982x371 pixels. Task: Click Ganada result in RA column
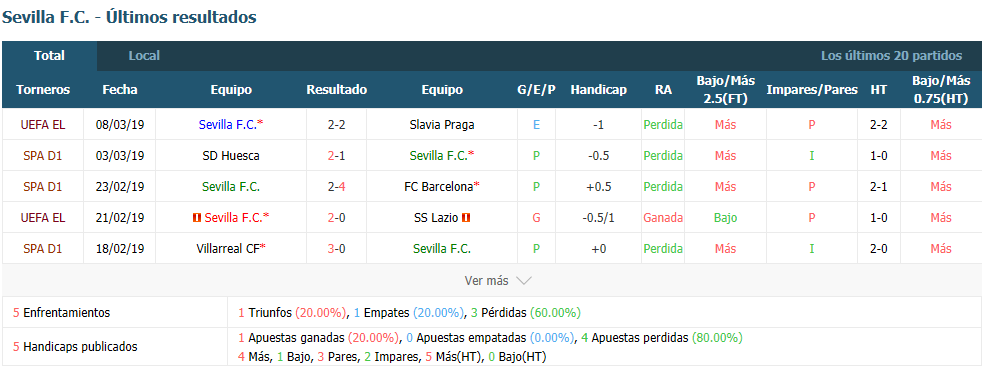663,217
